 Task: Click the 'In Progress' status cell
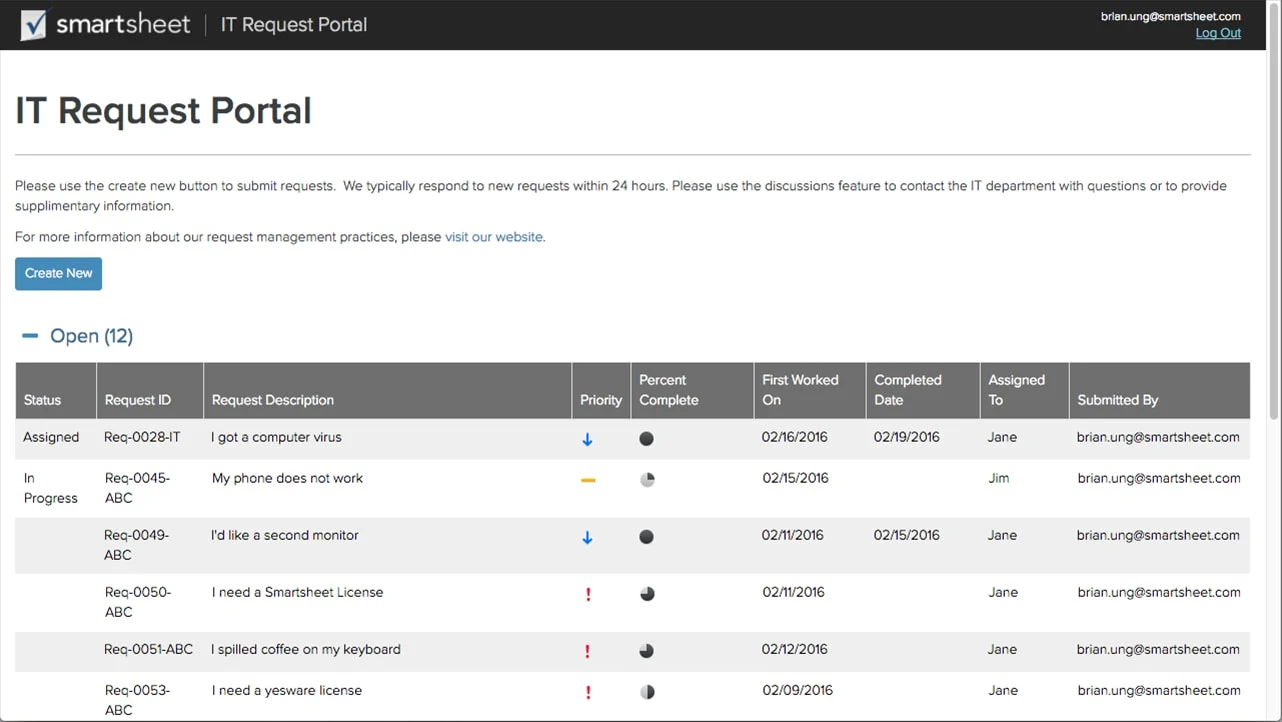click(x=51, y=488)
